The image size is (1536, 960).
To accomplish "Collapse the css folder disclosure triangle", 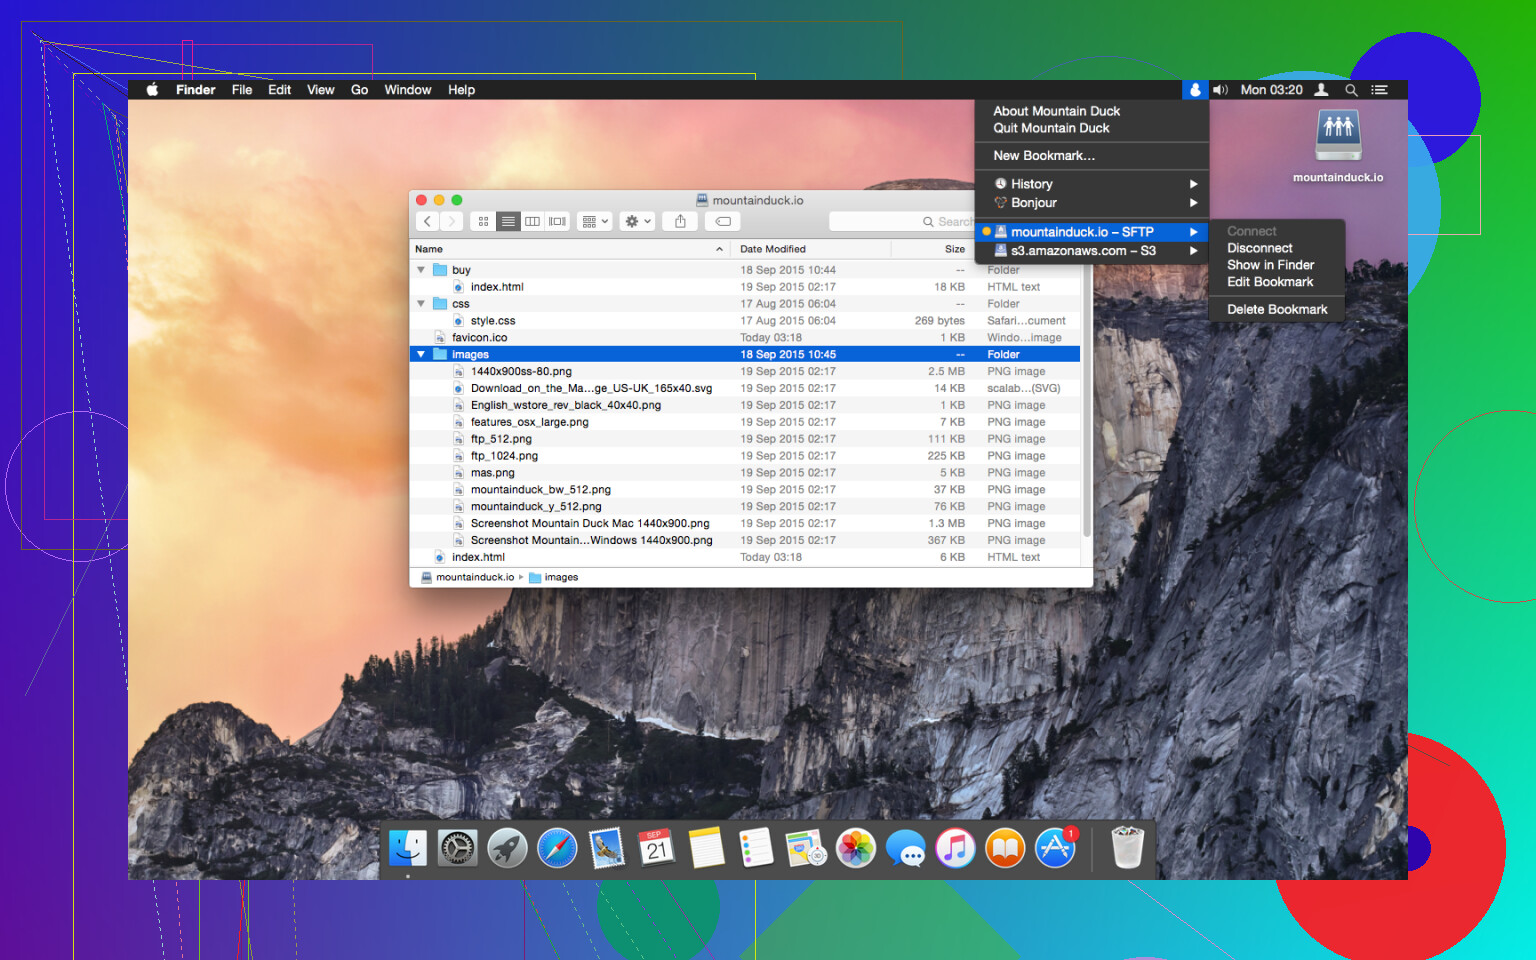I will coord(421,304).
